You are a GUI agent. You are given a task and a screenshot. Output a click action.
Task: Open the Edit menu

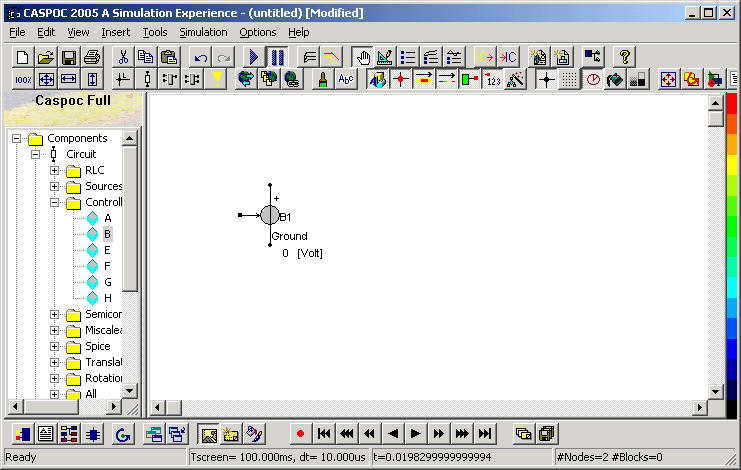pyautogui.click(x=46, y=32)
